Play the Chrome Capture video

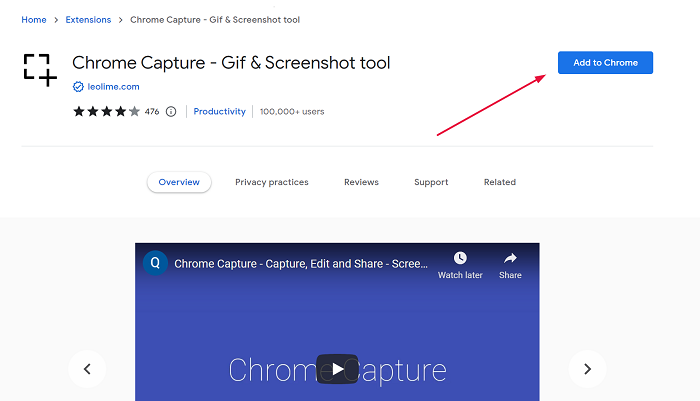337,369
